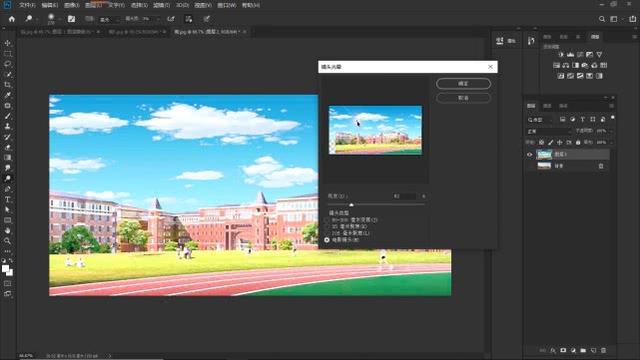Image resolution: width=640 pixels, height=360 pixels.
Task: Toggle visibility box of background layer
Action: pos(529,166)
